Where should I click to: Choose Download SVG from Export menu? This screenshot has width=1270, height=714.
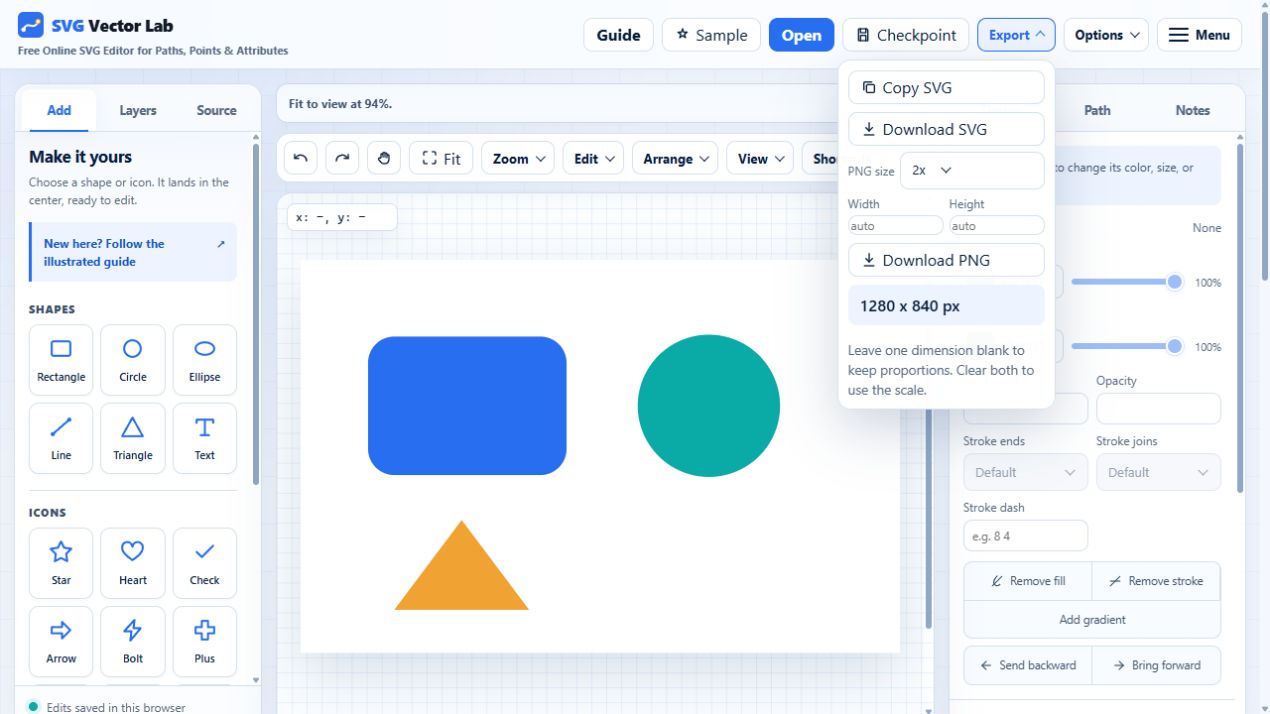946,129
